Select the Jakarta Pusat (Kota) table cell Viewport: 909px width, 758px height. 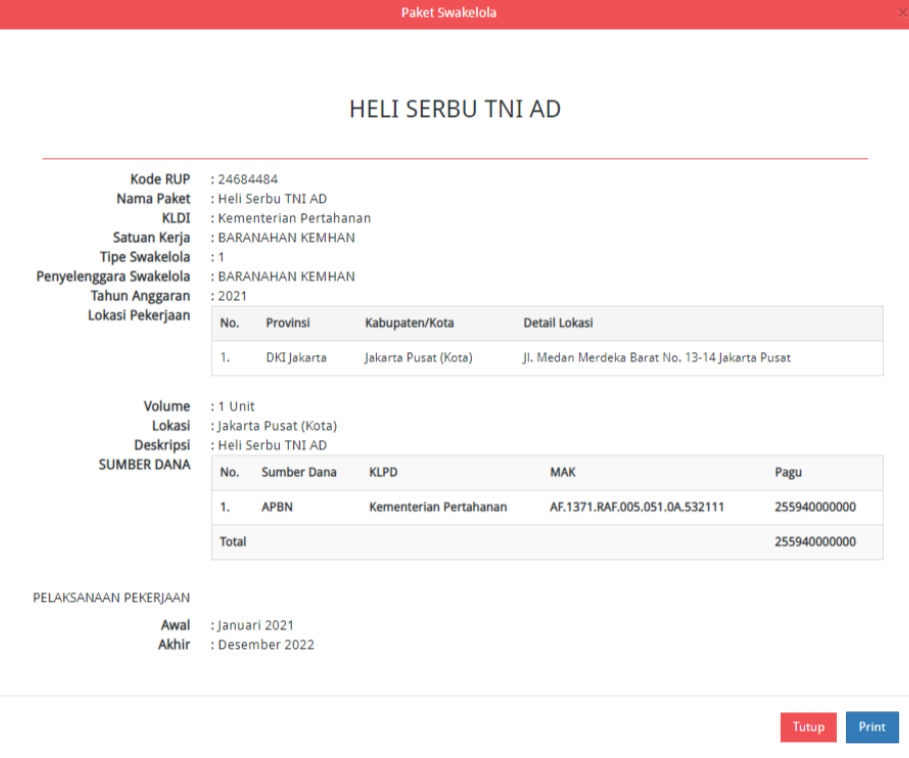click(419, 358)
